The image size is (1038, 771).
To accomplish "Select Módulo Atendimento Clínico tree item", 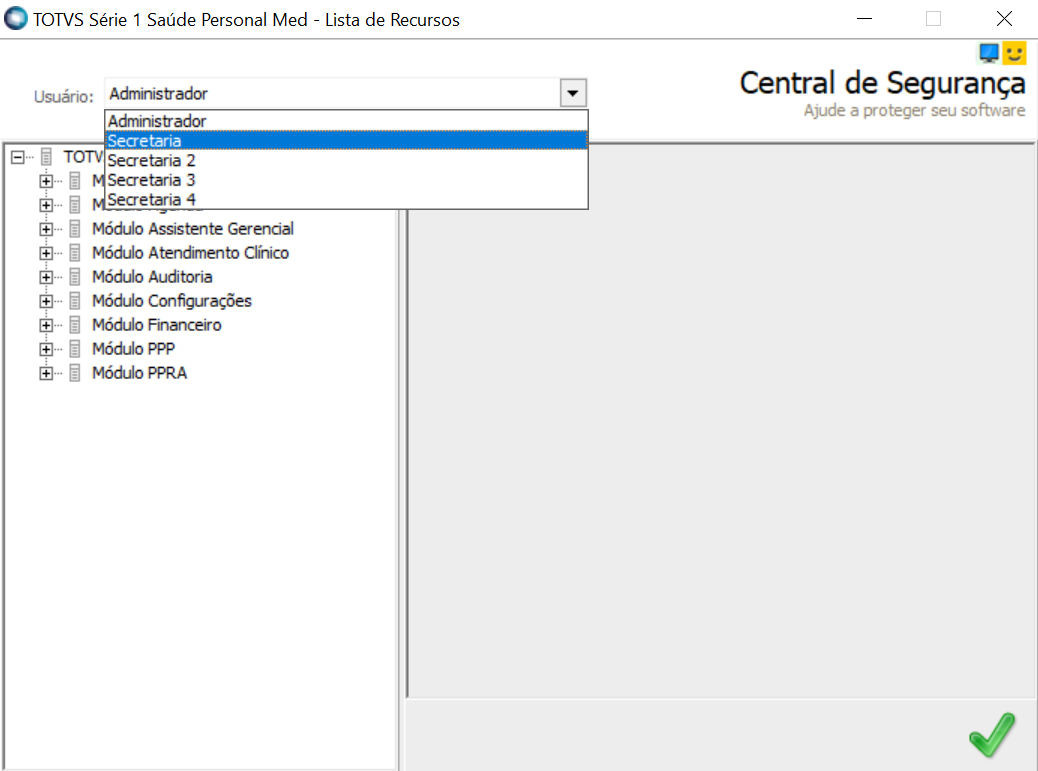I will tap(190, 253).
